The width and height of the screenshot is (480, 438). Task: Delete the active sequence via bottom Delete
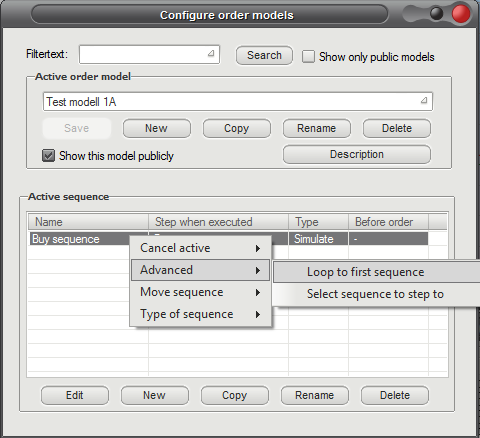(x=395, y=395)
